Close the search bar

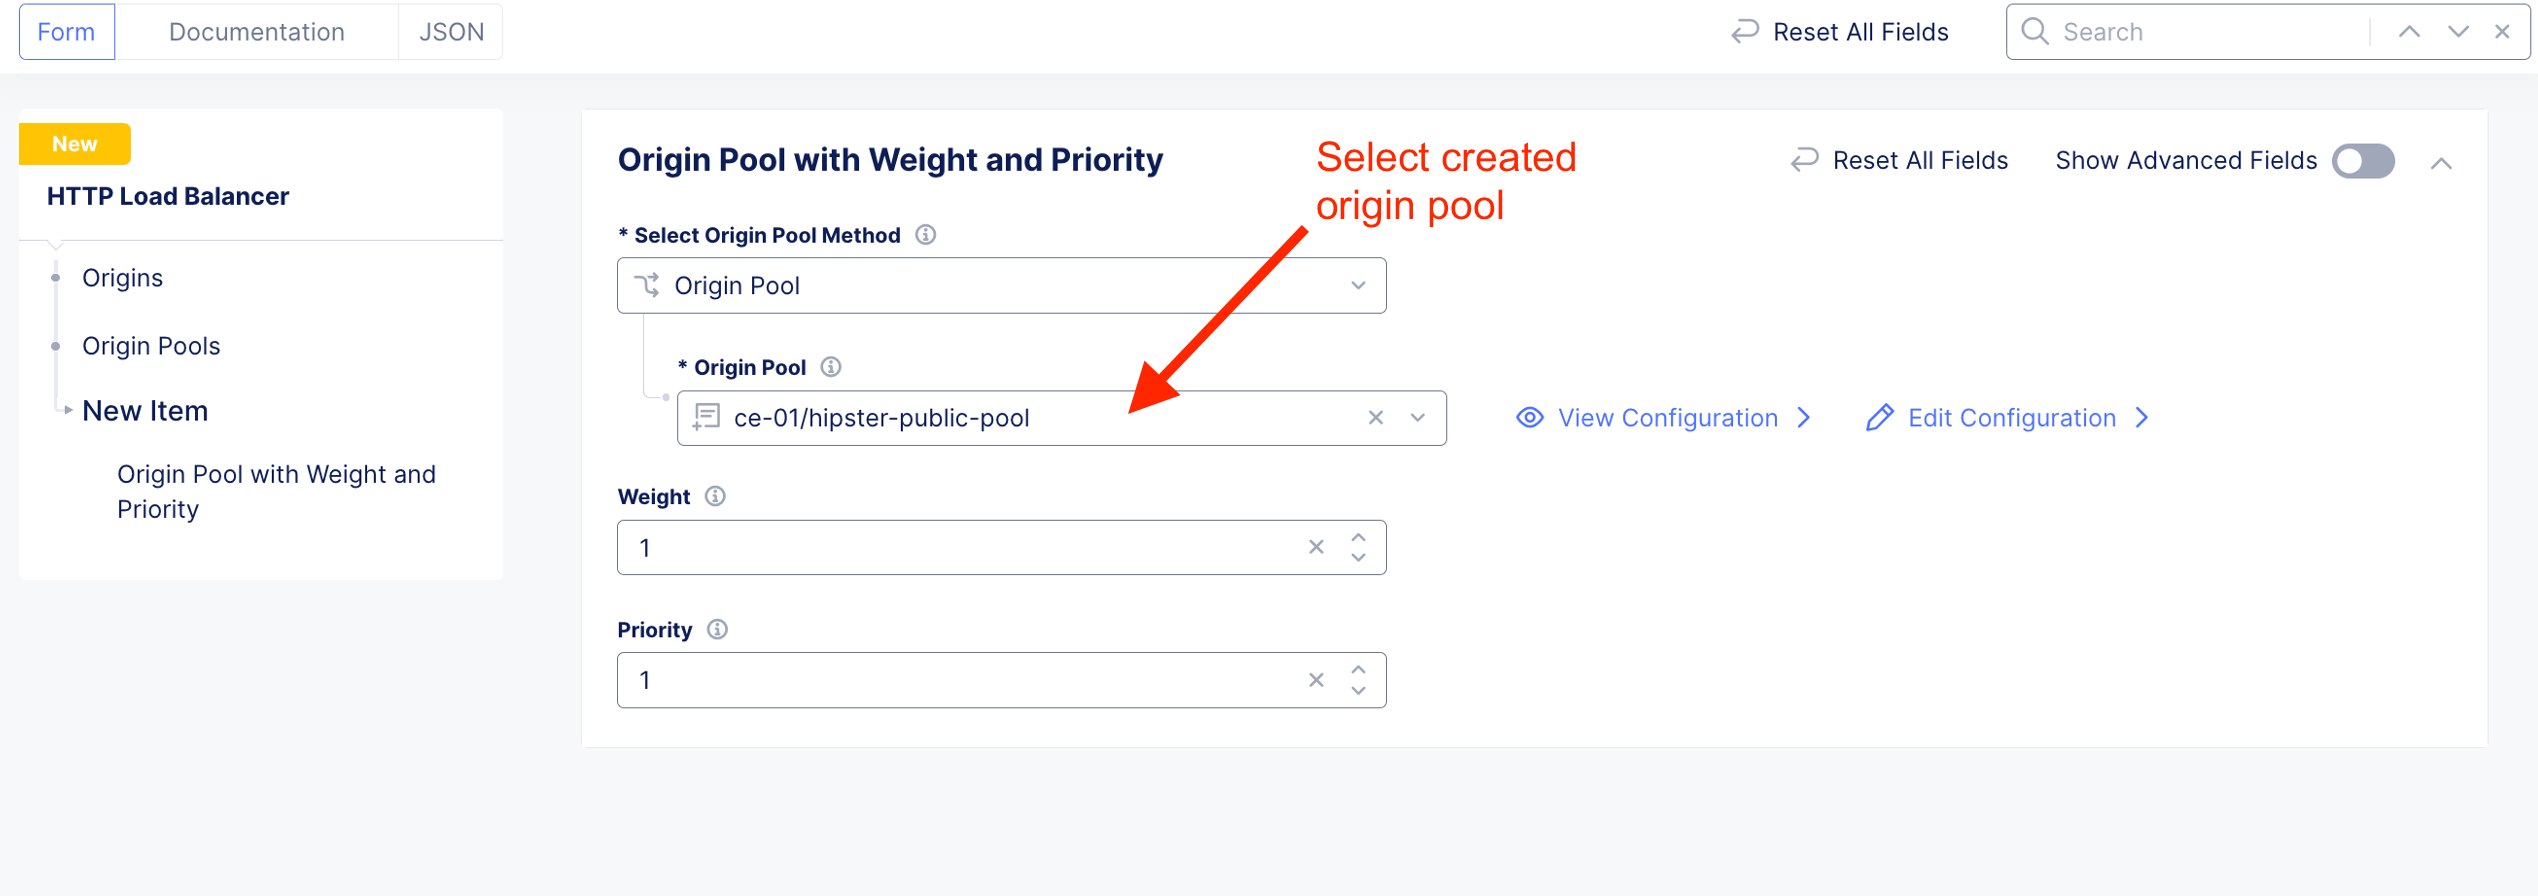pos(2502,32)
